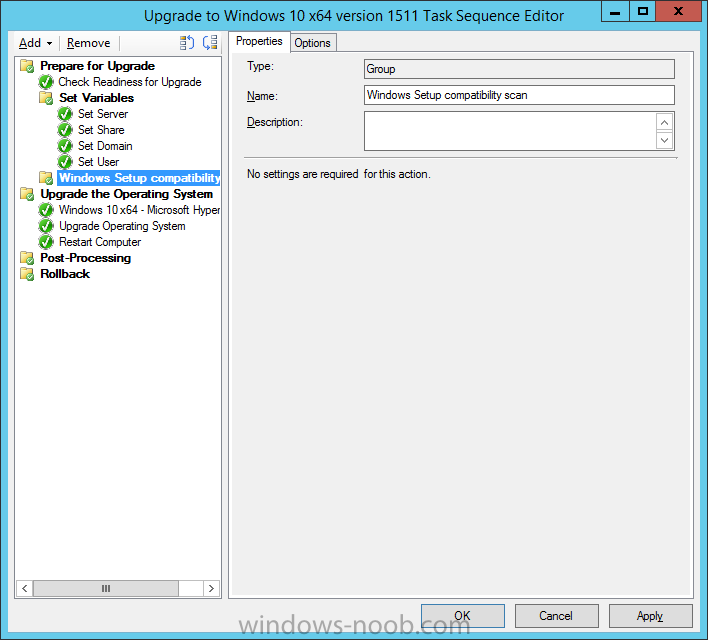Viewport: 708px width, 640px height.
Task: Click Upgrade the Operating System folder icon
Action: [x=27, y=194]
